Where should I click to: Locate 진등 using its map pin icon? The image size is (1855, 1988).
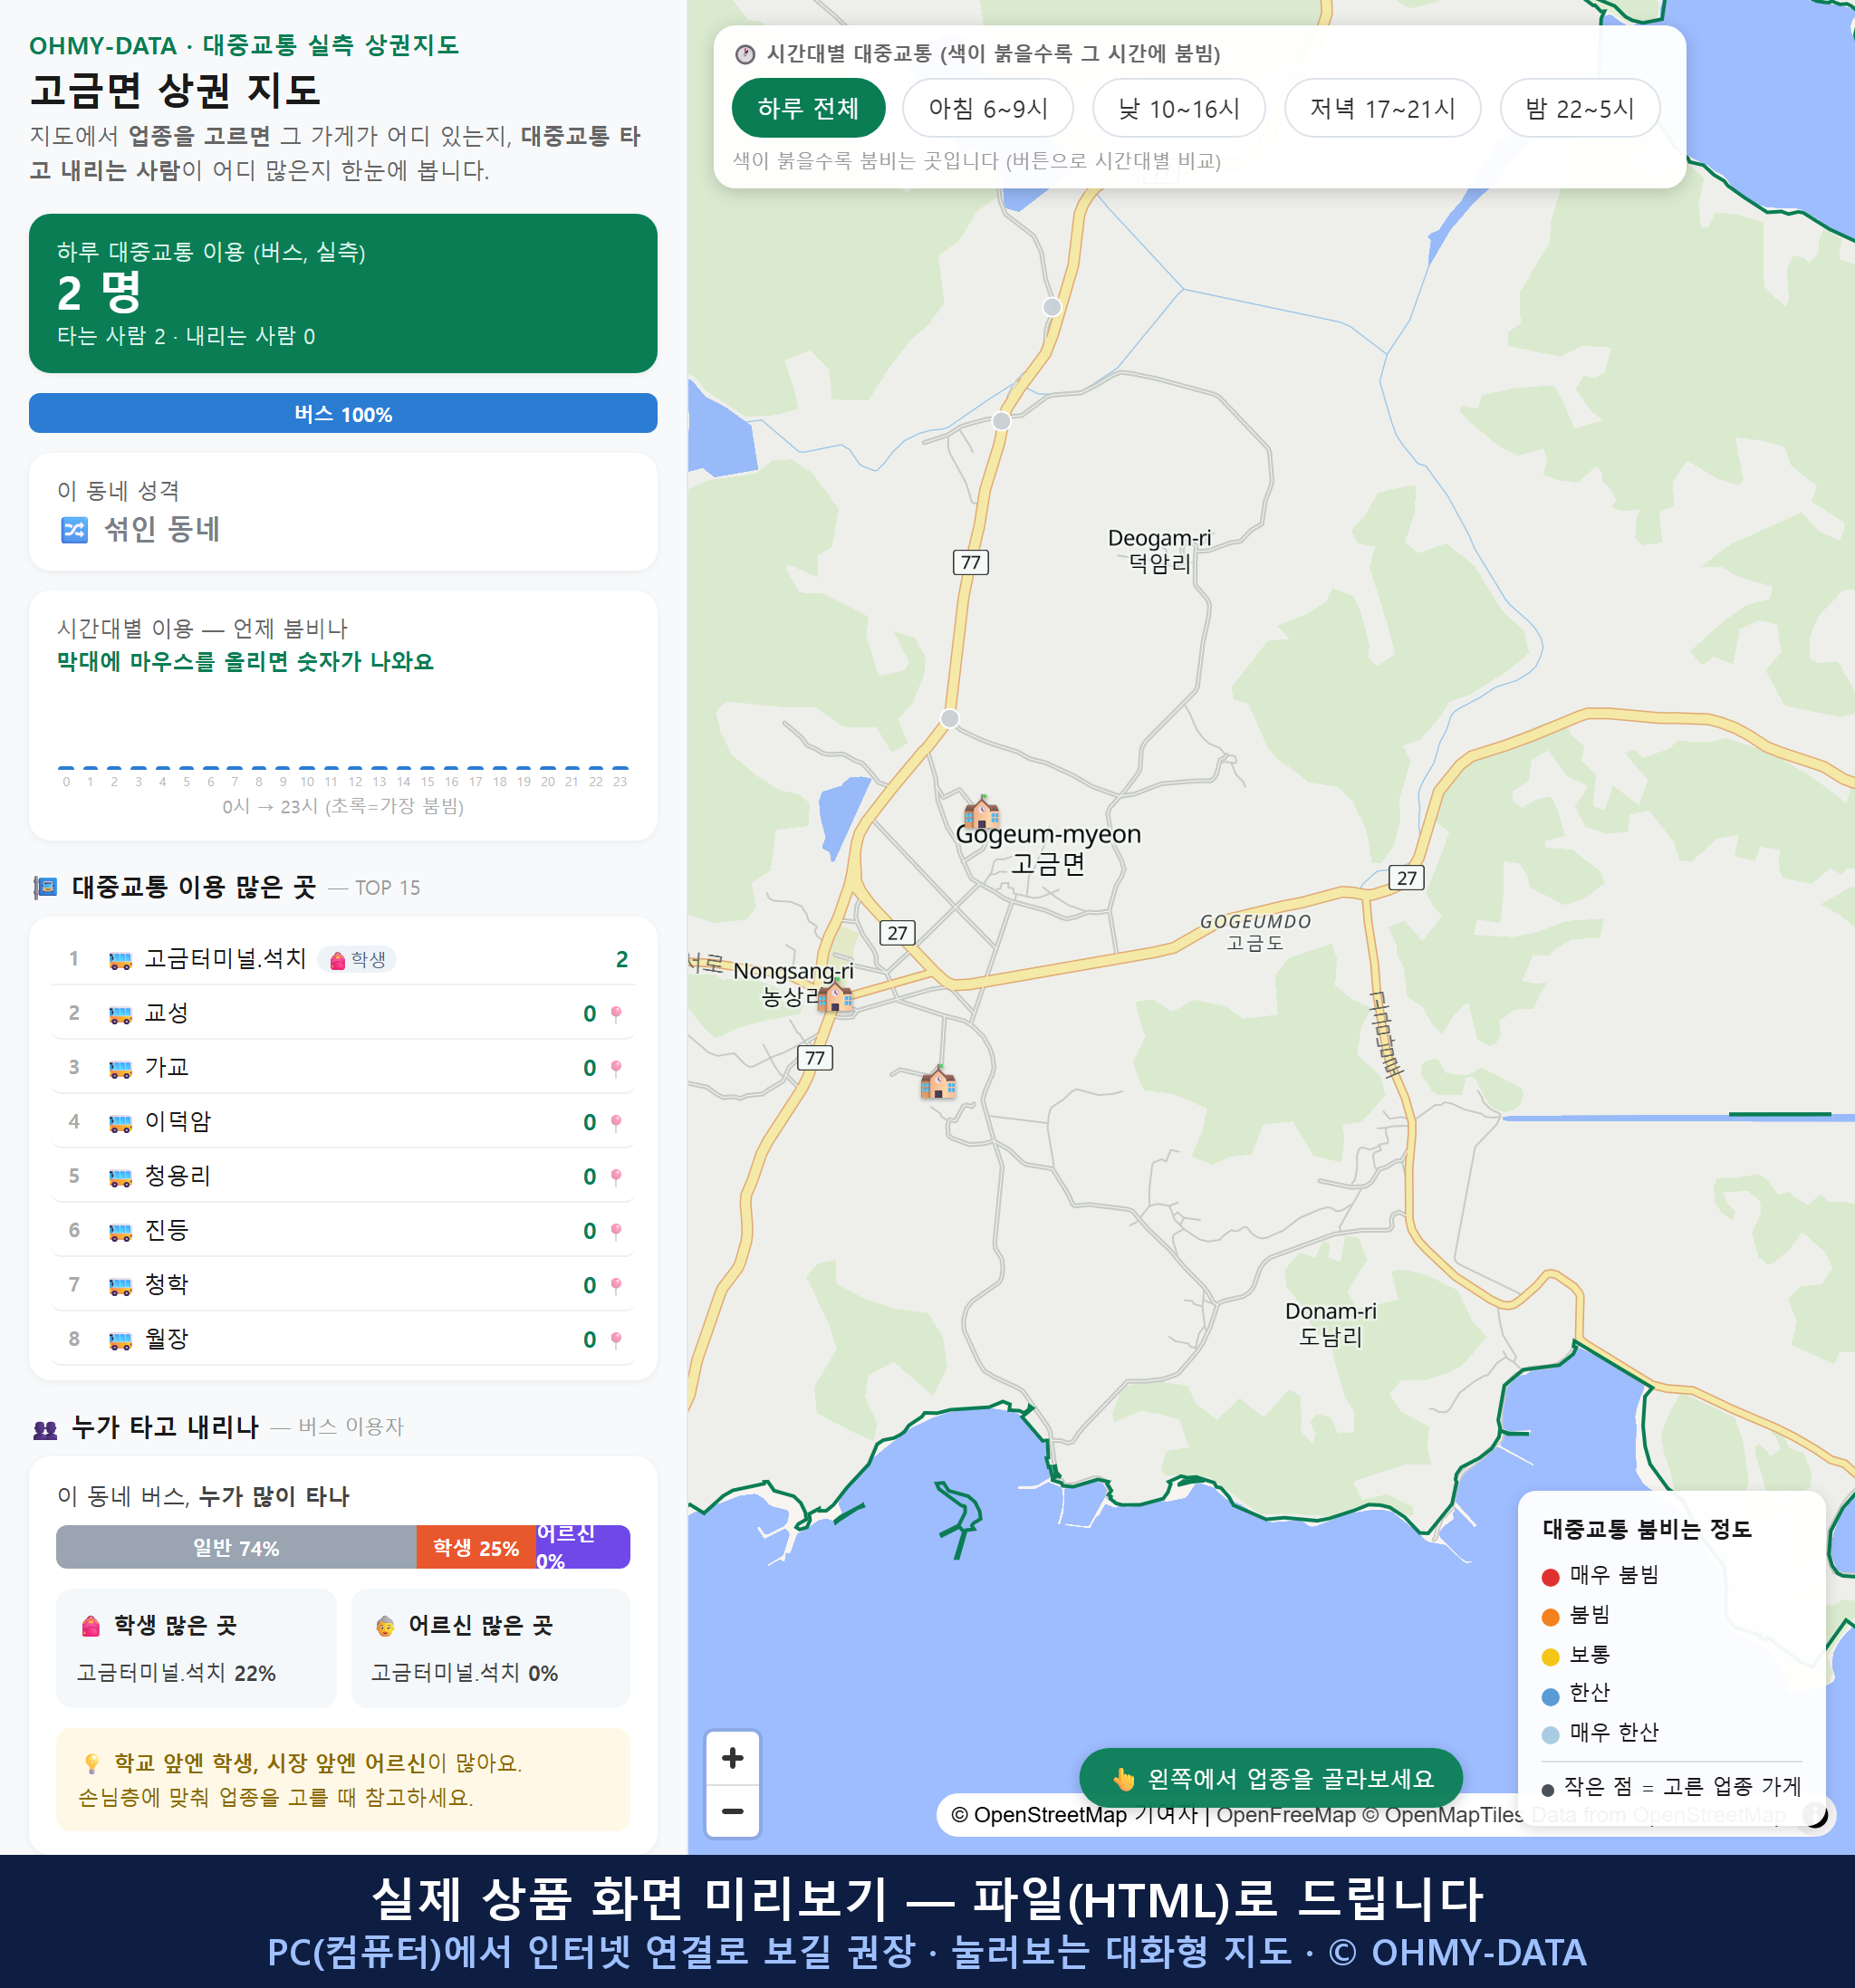point(616,1230)
